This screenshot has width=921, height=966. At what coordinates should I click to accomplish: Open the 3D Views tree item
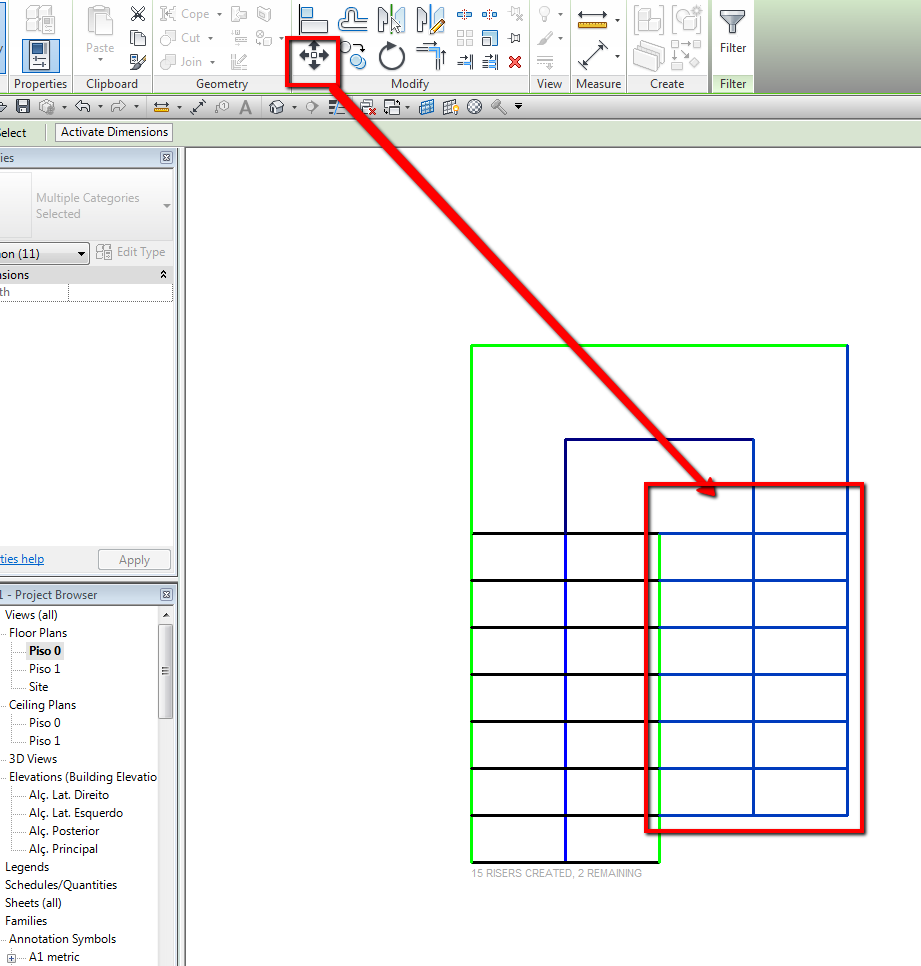click(x=33, y=759)
